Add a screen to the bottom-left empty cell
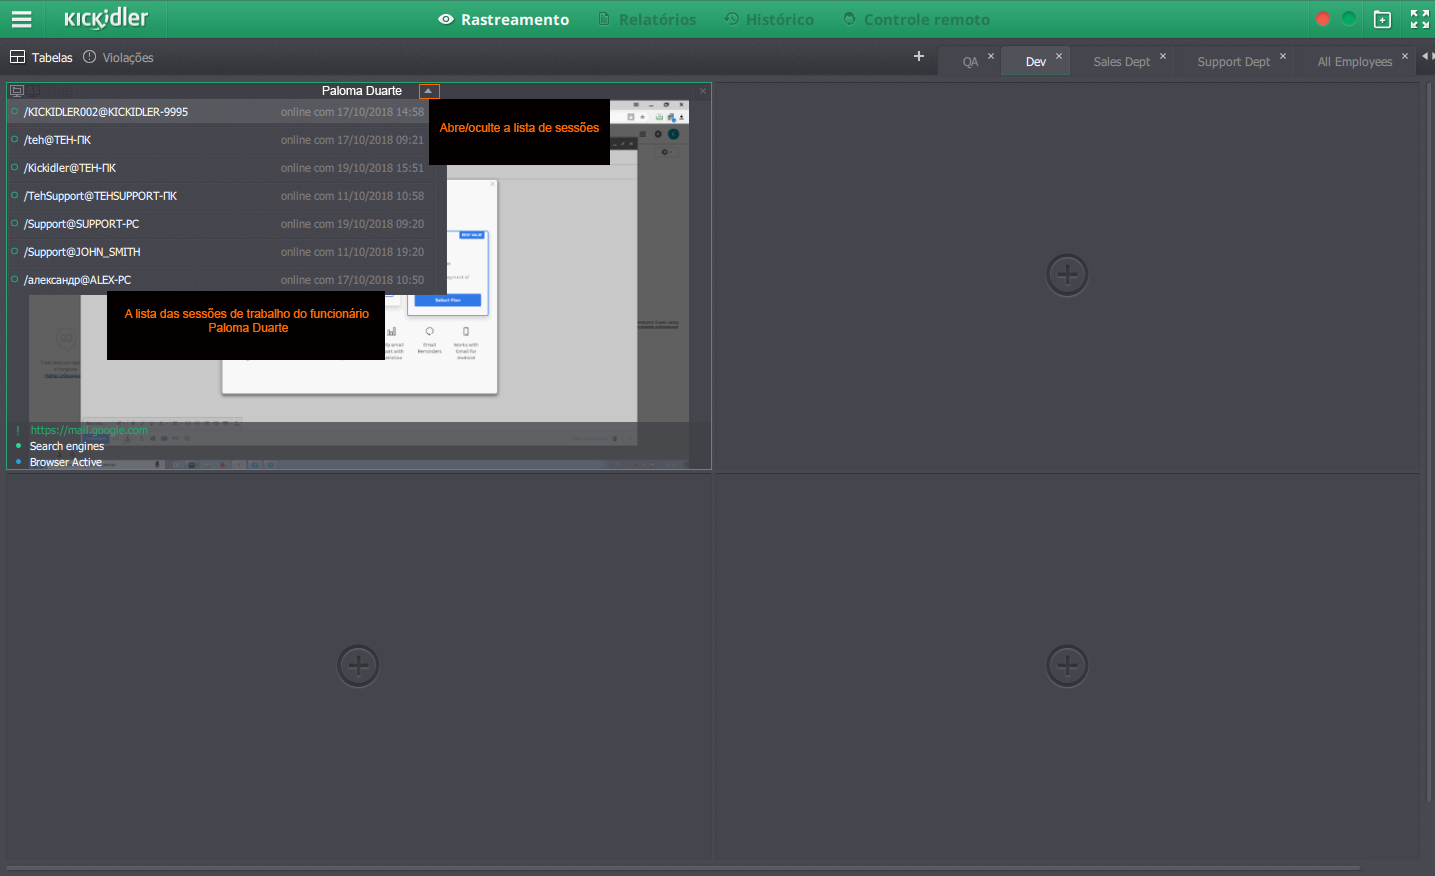1435x876 pixels. 358,666
